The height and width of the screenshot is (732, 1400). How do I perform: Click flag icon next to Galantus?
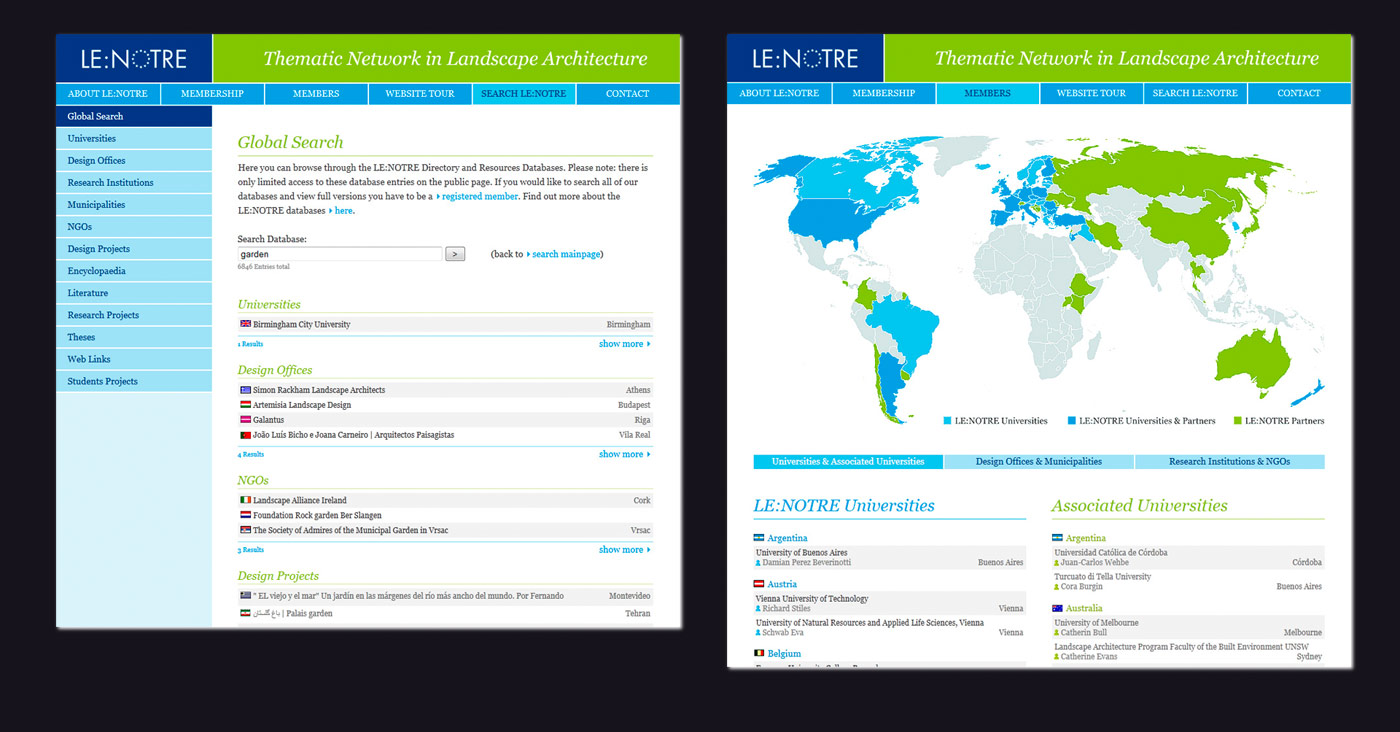tap(246, 420)
